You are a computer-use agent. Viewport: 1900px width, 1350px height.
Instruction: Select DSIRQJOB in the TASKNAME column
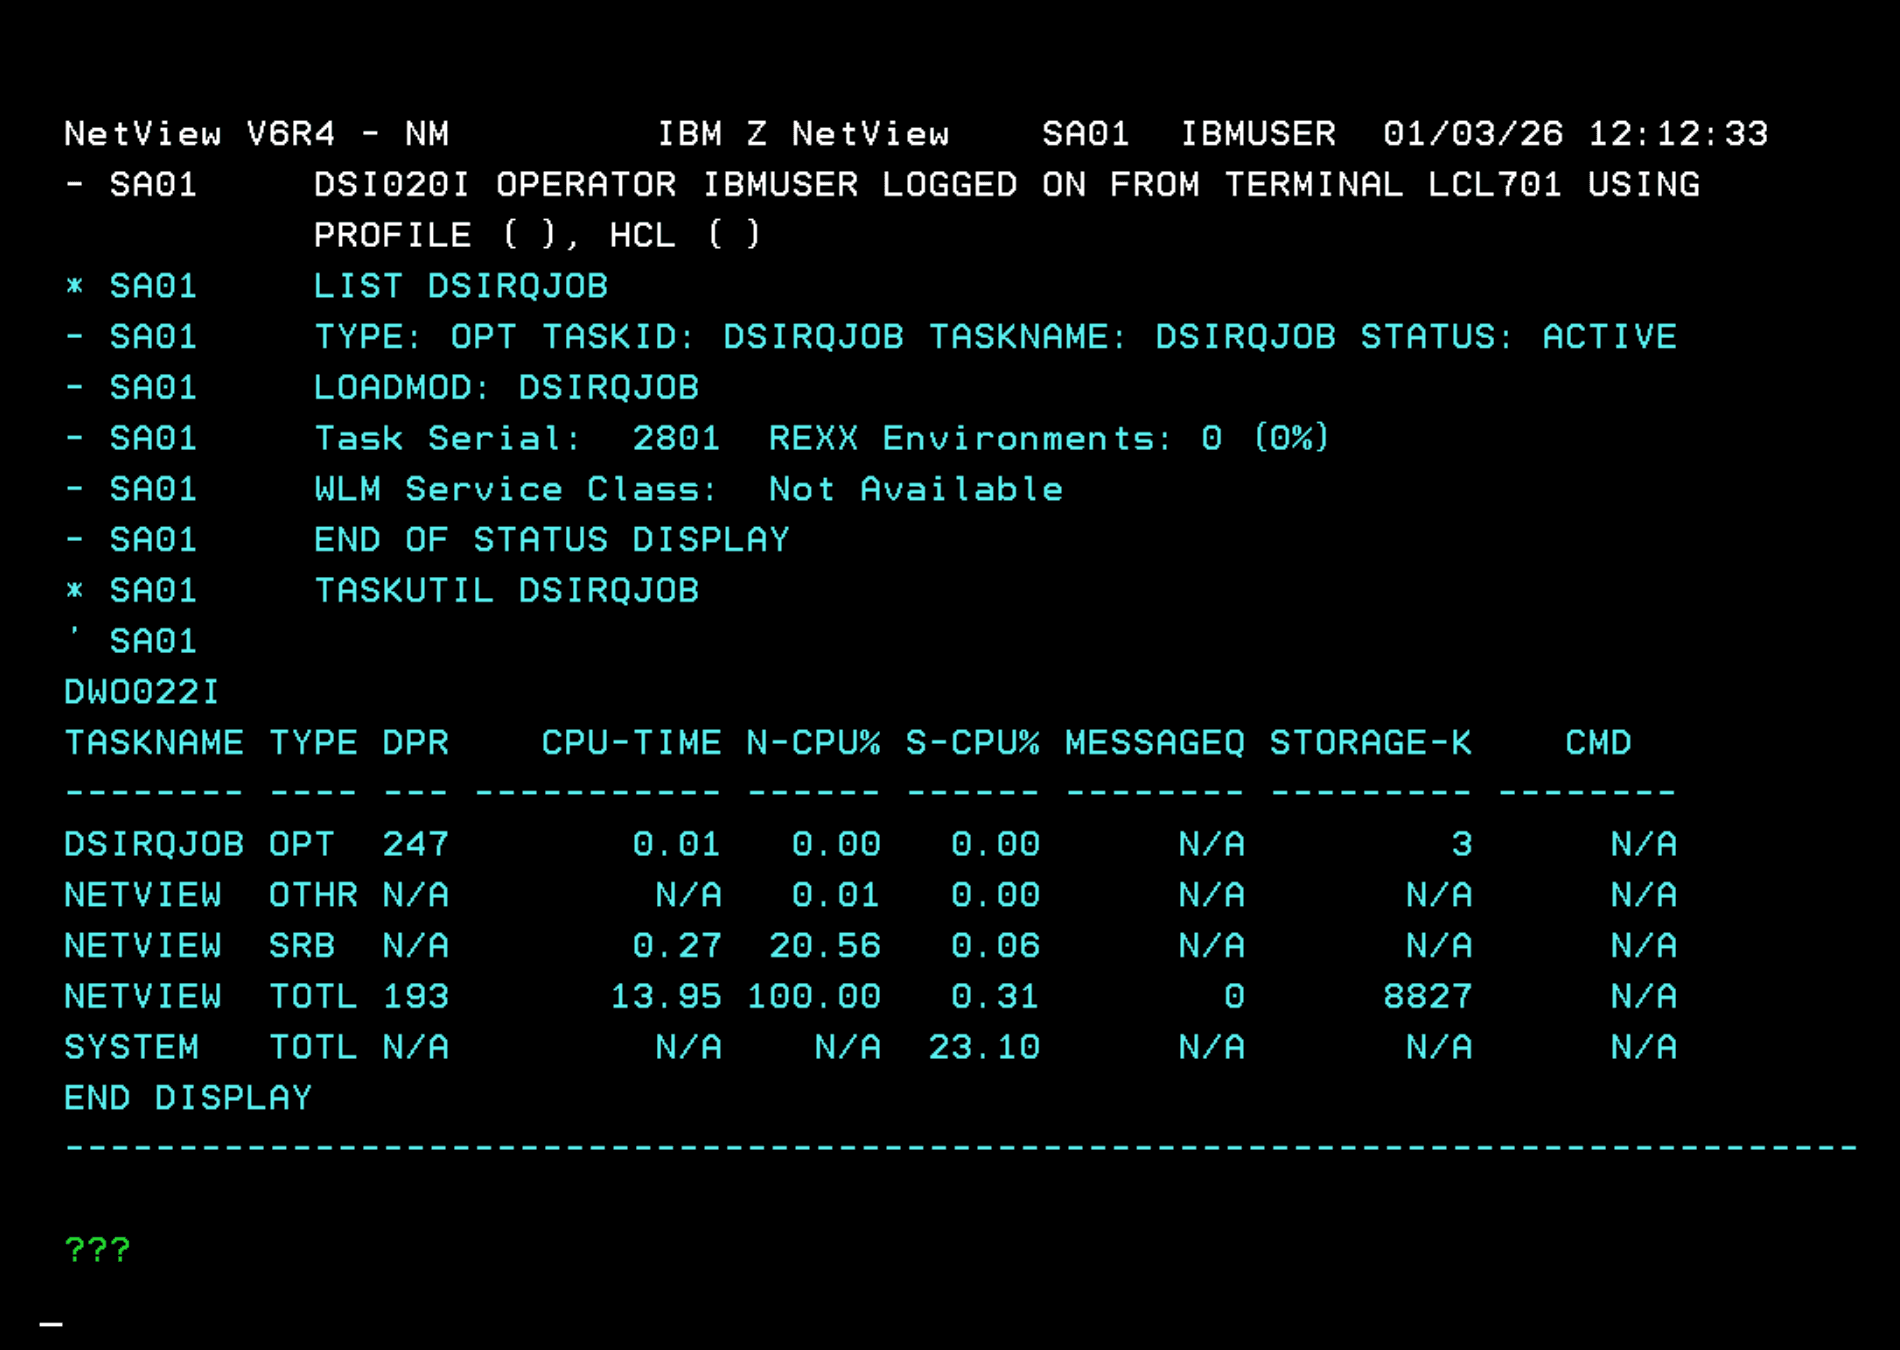point(153,845)
